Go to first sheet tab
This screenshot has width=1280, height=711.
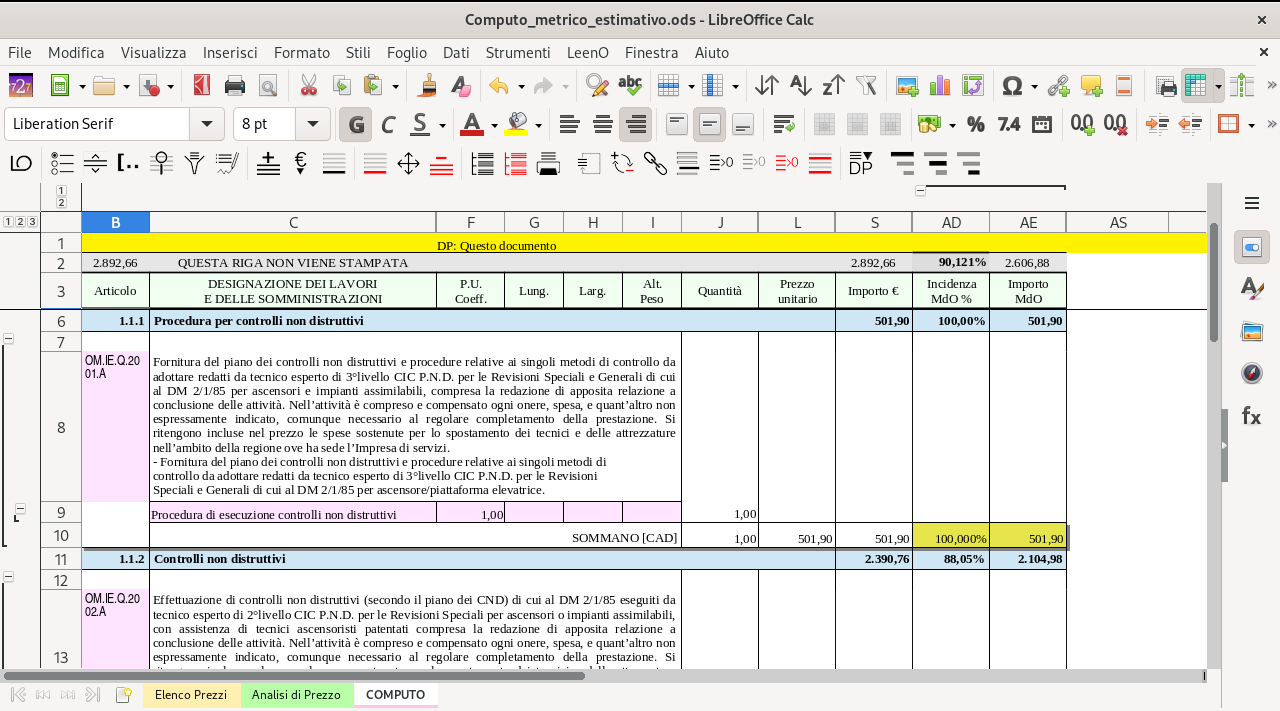click(18, 695)
